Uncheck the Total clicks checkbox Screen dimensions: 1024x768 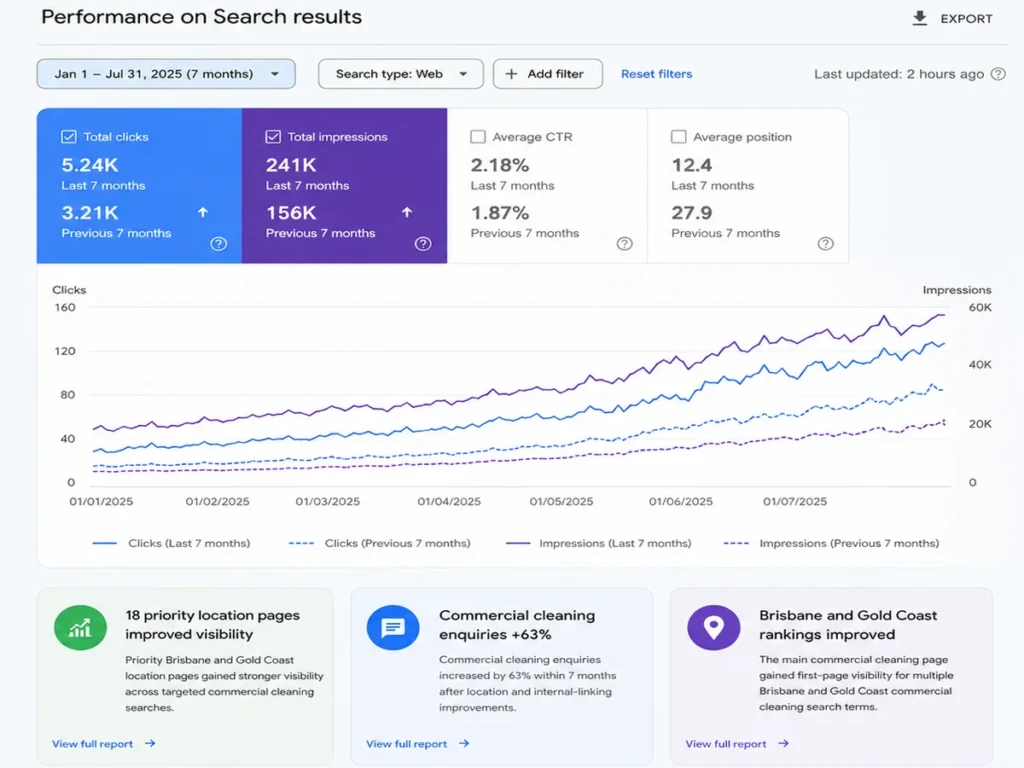69,136
